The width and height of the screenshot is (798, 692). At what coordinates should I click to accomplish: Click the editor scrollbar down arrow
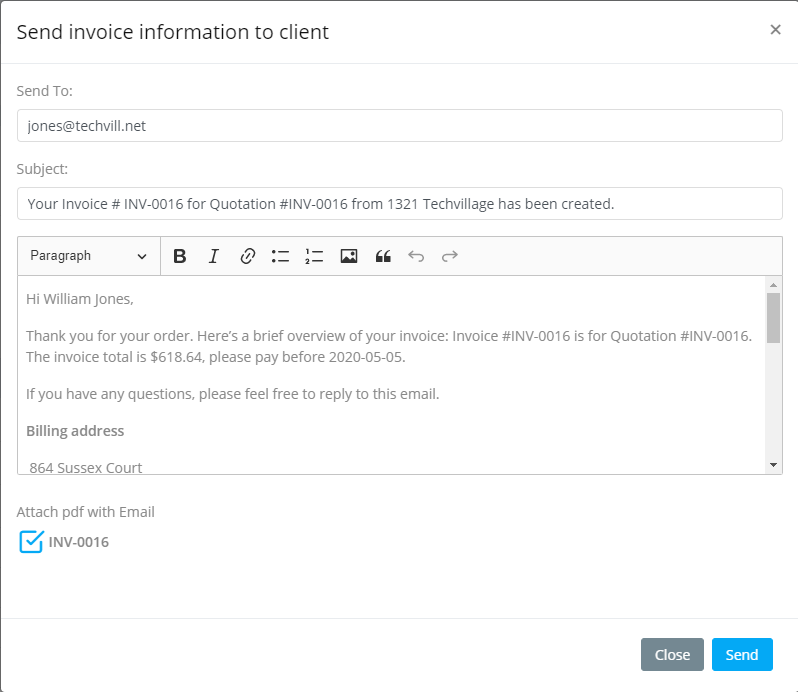click(x=773, y=466)
